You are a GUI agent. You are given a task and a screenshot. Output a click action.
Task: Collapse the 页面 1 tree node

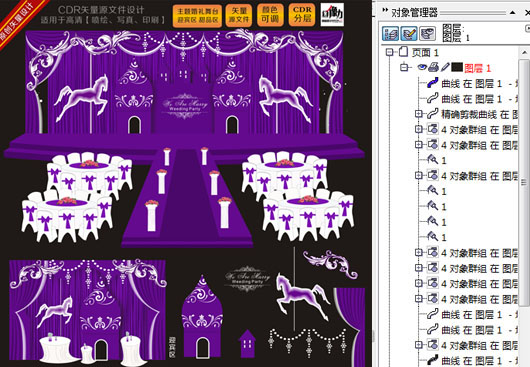point(390,52)
